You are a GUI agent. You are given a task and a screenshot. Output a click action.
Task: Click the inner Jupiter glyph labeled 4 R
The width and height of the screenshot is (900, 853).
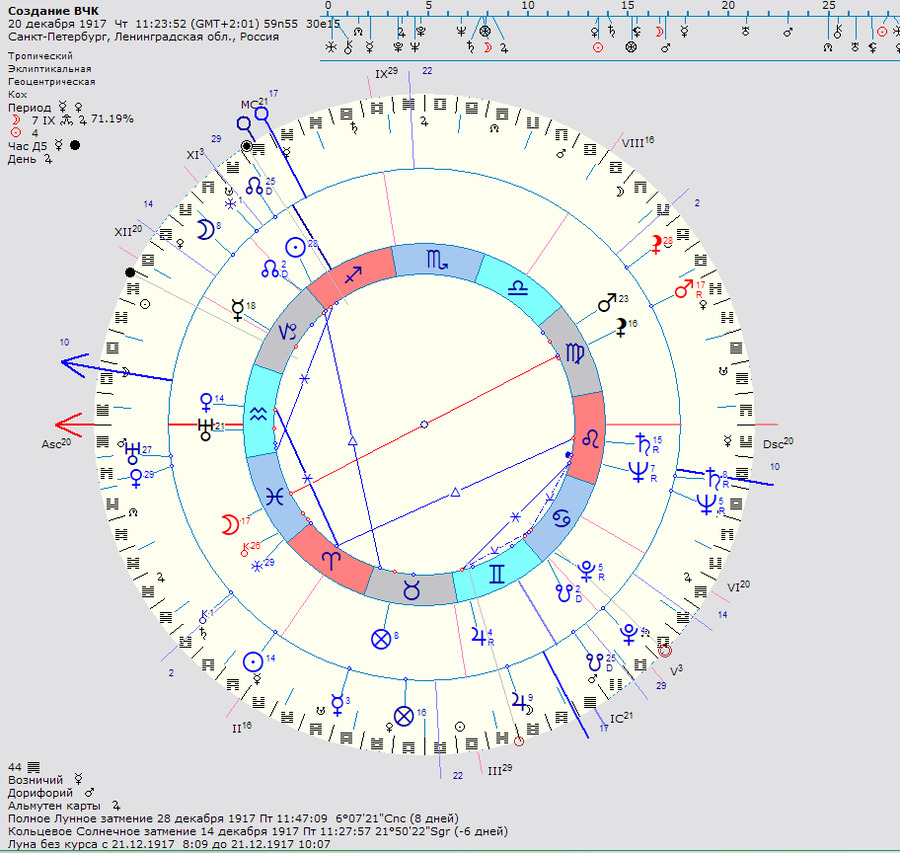(475, 633)
